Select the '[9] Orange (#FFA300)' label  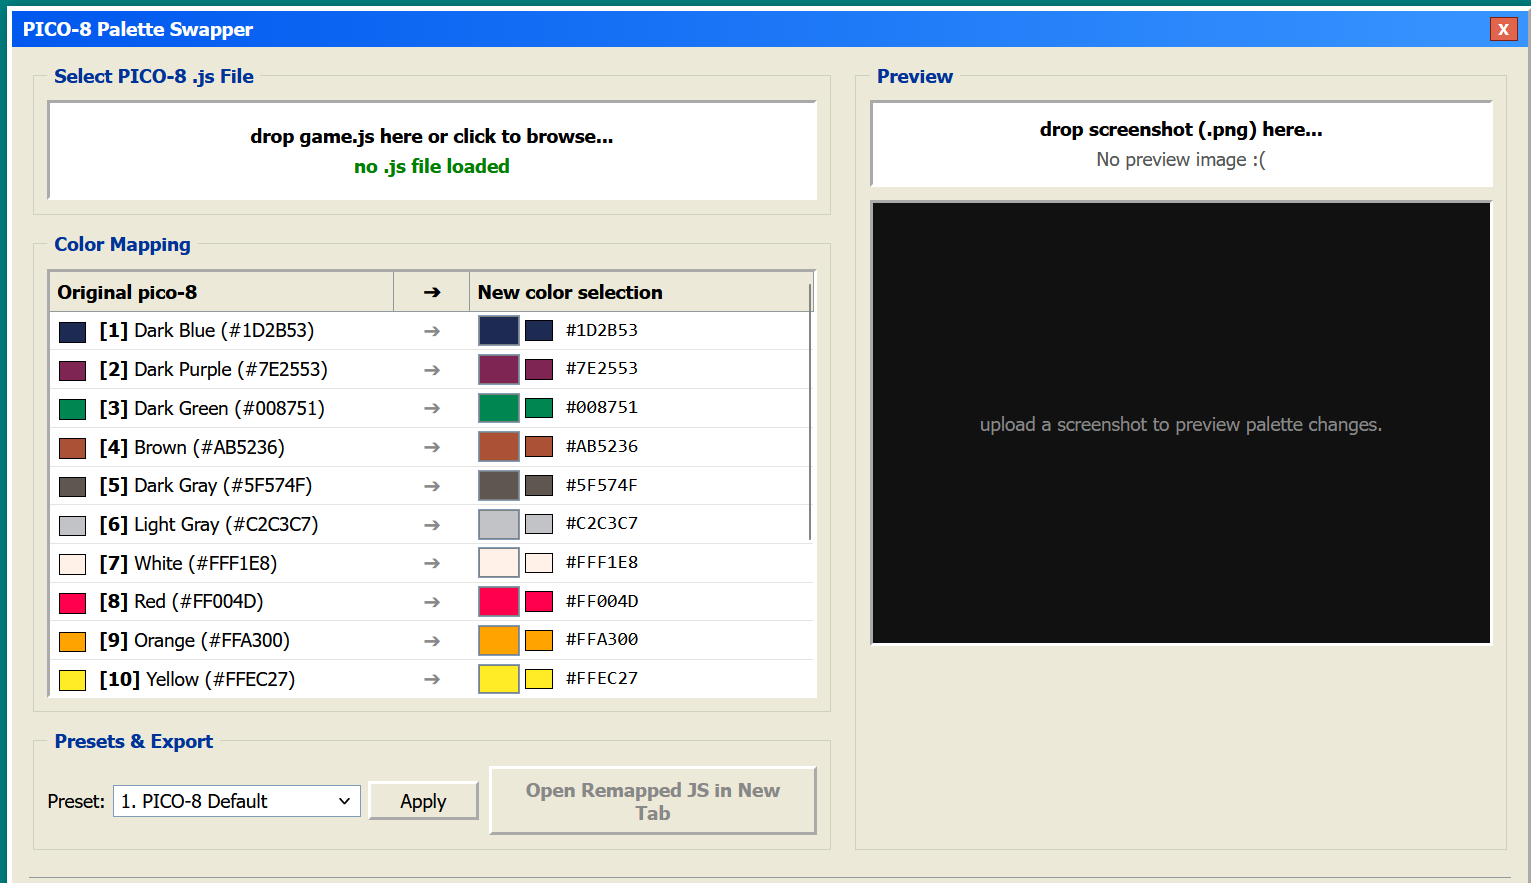195,640
